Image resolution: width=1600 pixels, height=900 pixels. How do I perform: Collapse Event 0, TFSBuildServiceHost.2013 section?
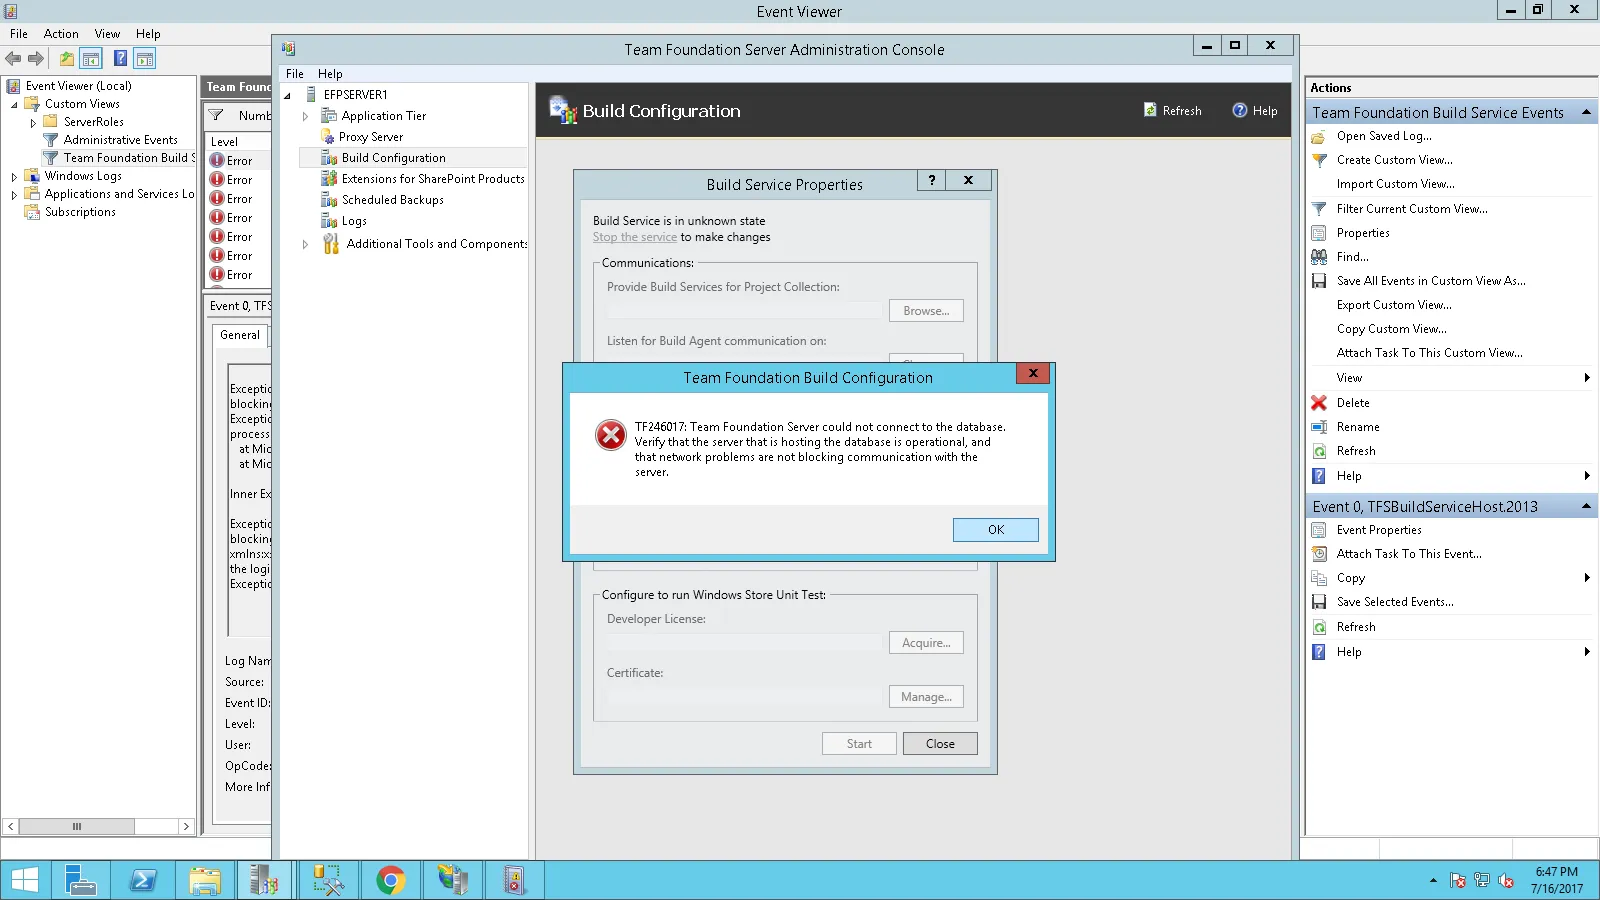(x=1586, y=507)
